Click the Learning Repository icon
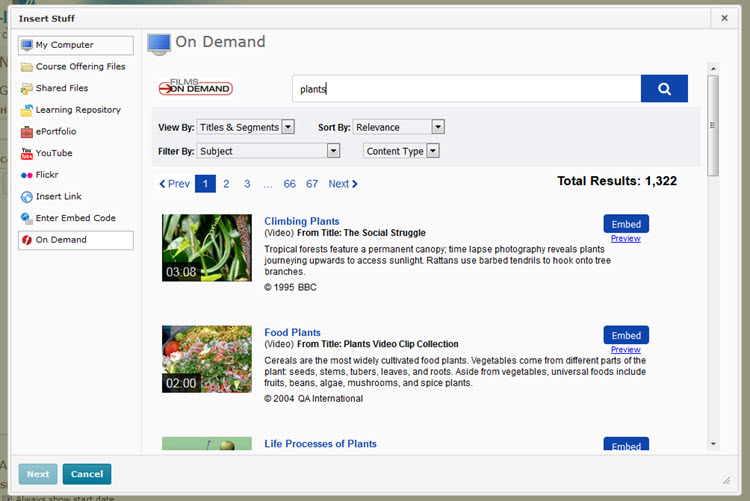Image resolution: width=750 pixels, height=501 pixels. pyautogui.click(x=27, y=110)
